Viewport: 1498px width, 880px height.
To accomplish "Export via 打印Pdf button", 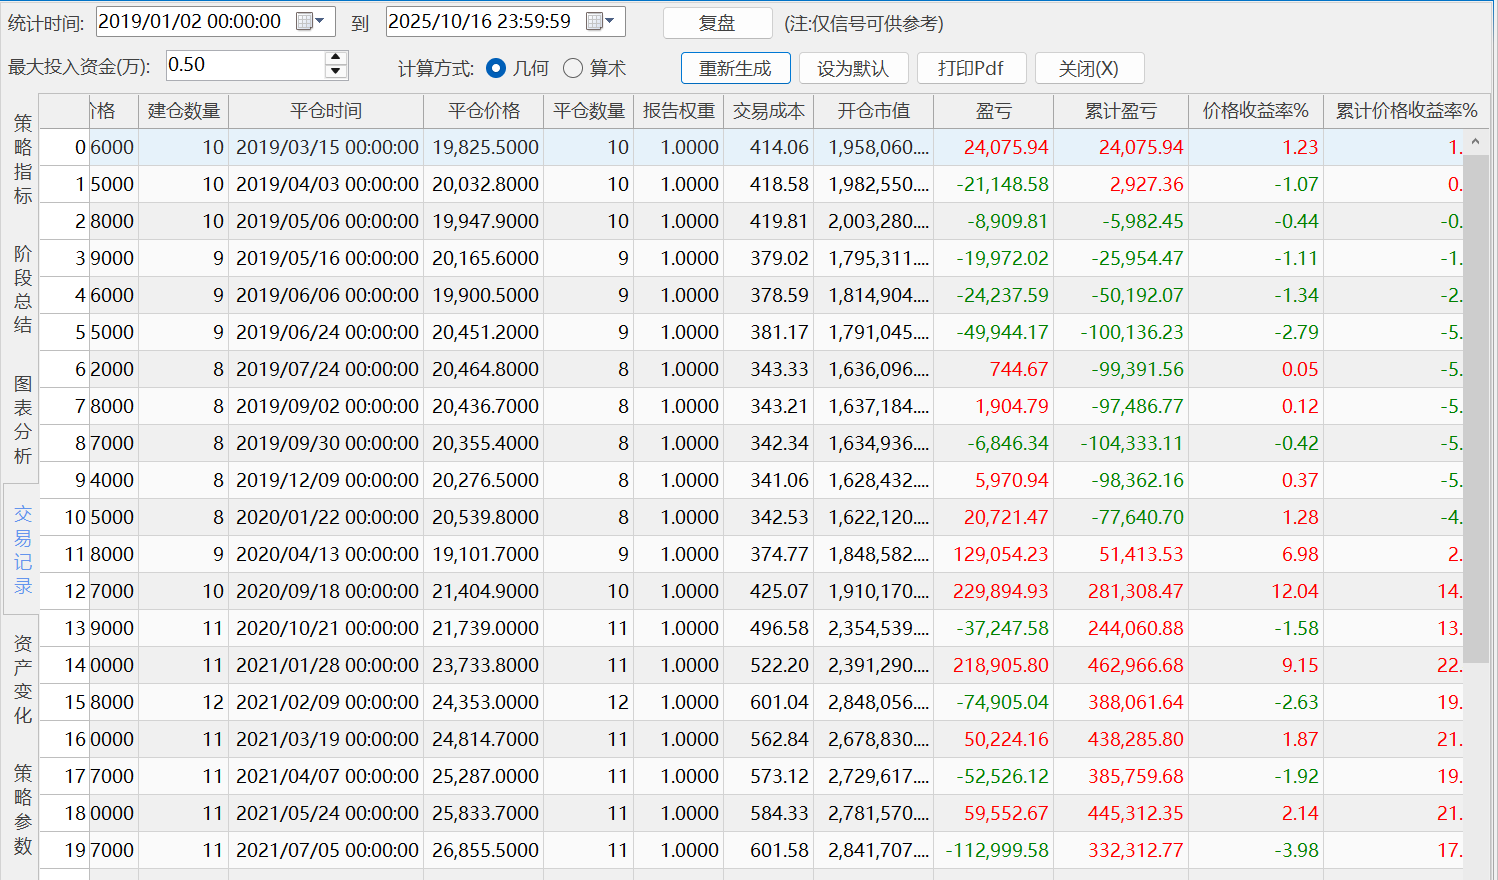I will click(x=970, y=68).
